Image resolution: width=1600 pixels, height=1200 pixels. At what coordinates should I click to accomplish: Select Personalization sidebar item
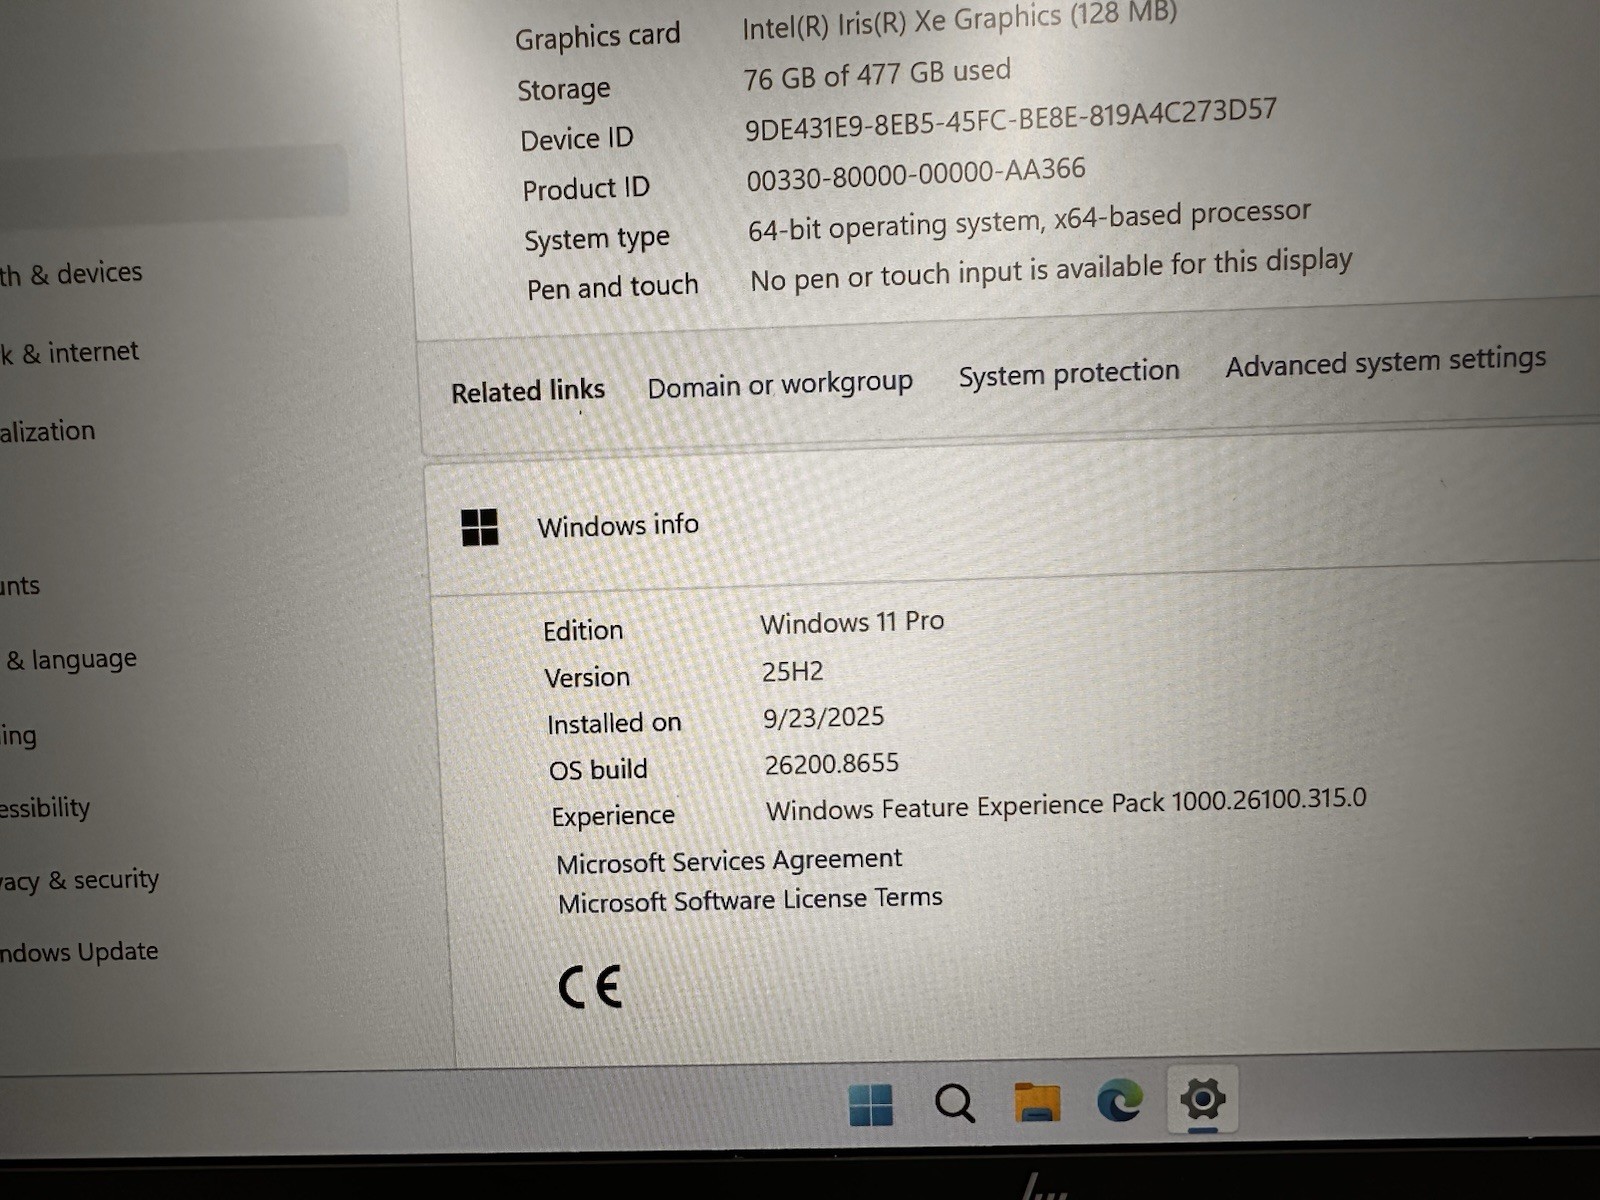[x=48, y=432]
